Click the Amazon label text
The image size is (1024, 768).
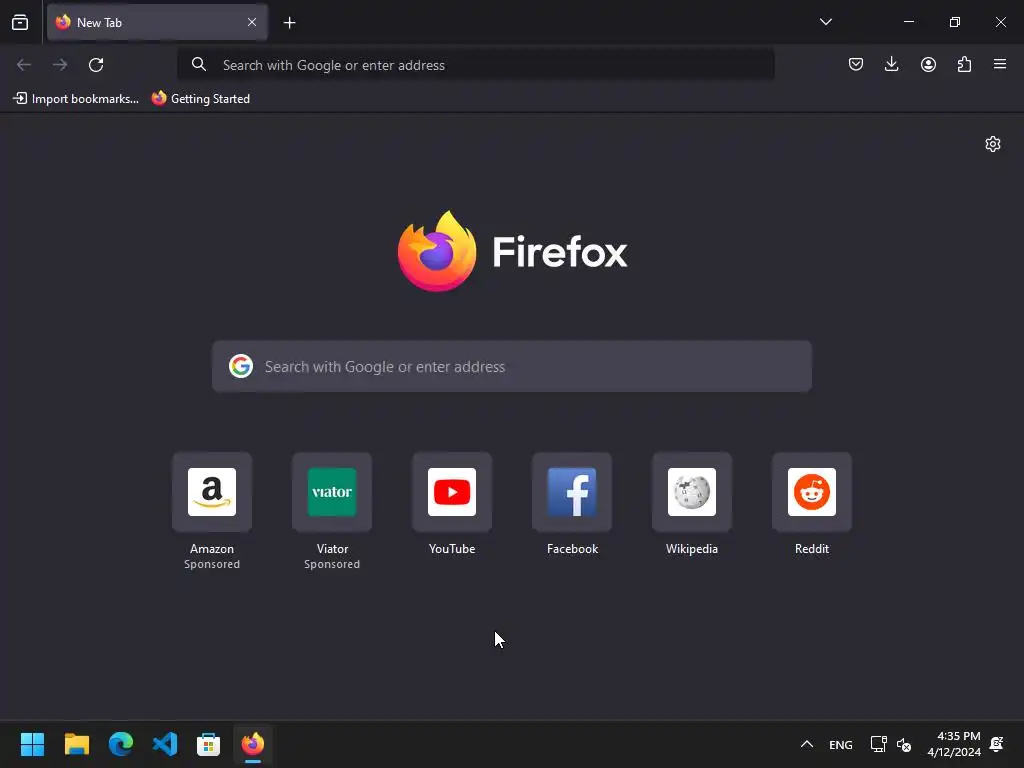click(x=212, y=549)
